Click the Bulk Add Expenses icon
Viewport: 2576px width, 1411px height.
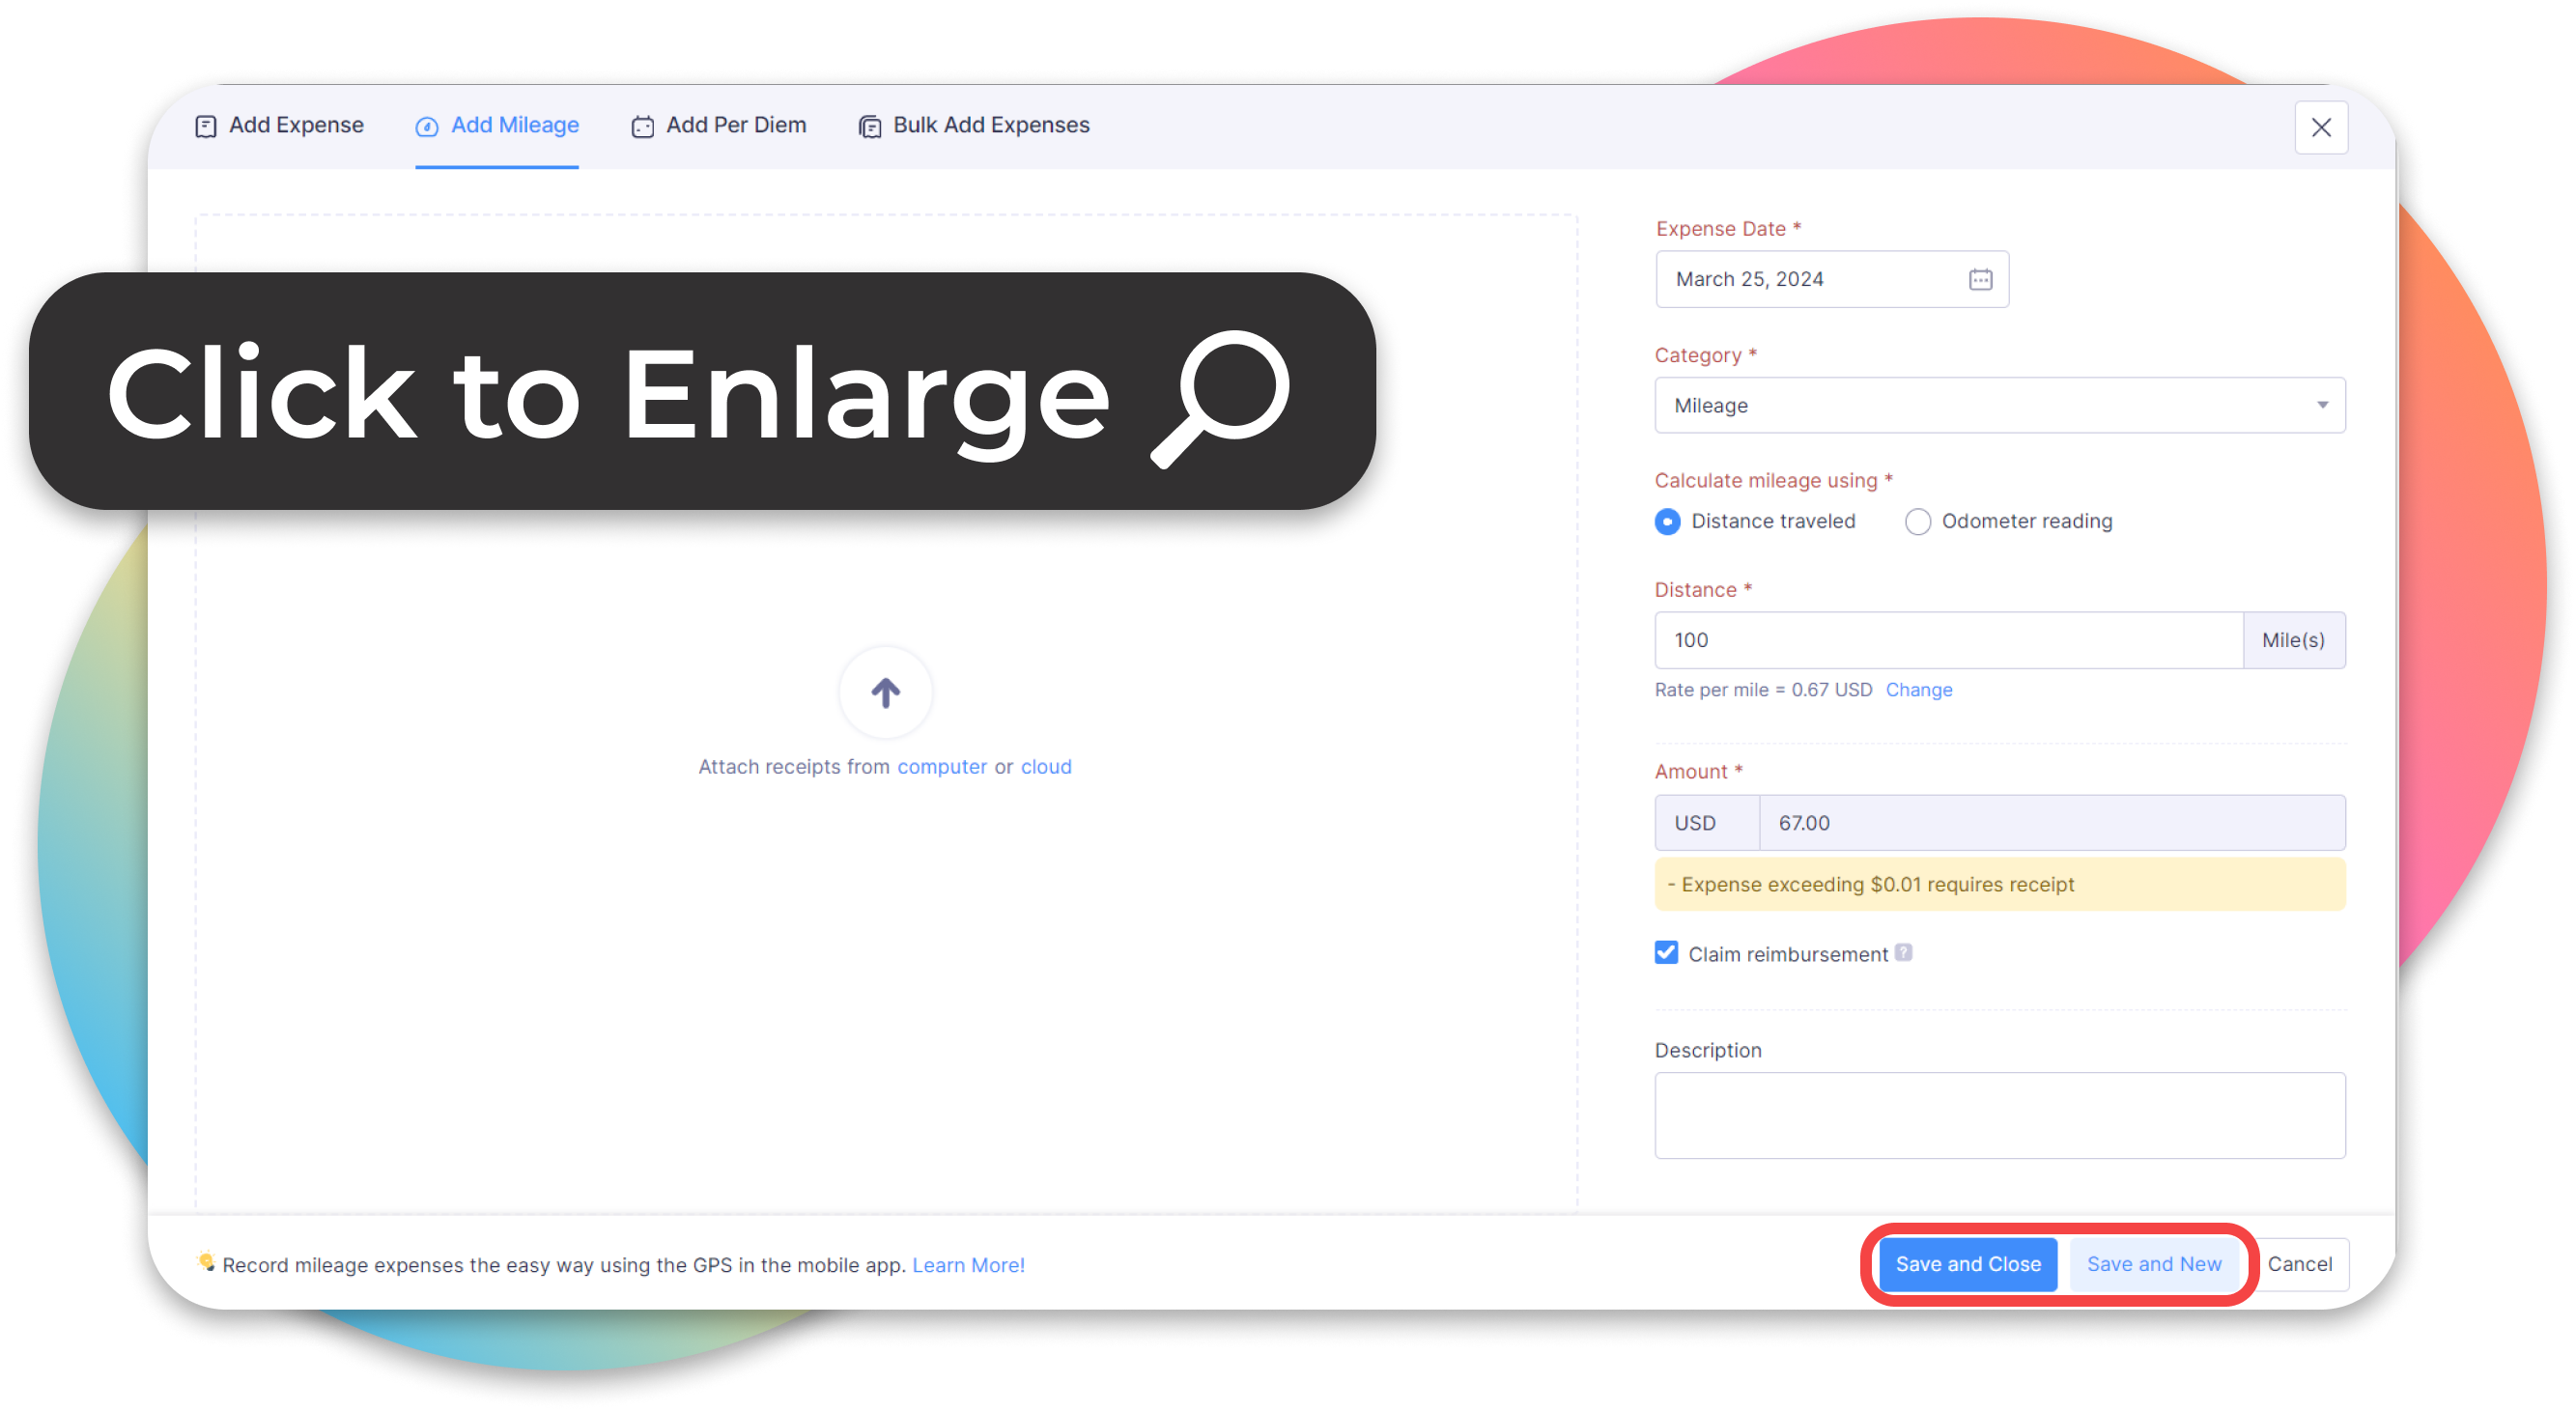(x=869, y=126)
